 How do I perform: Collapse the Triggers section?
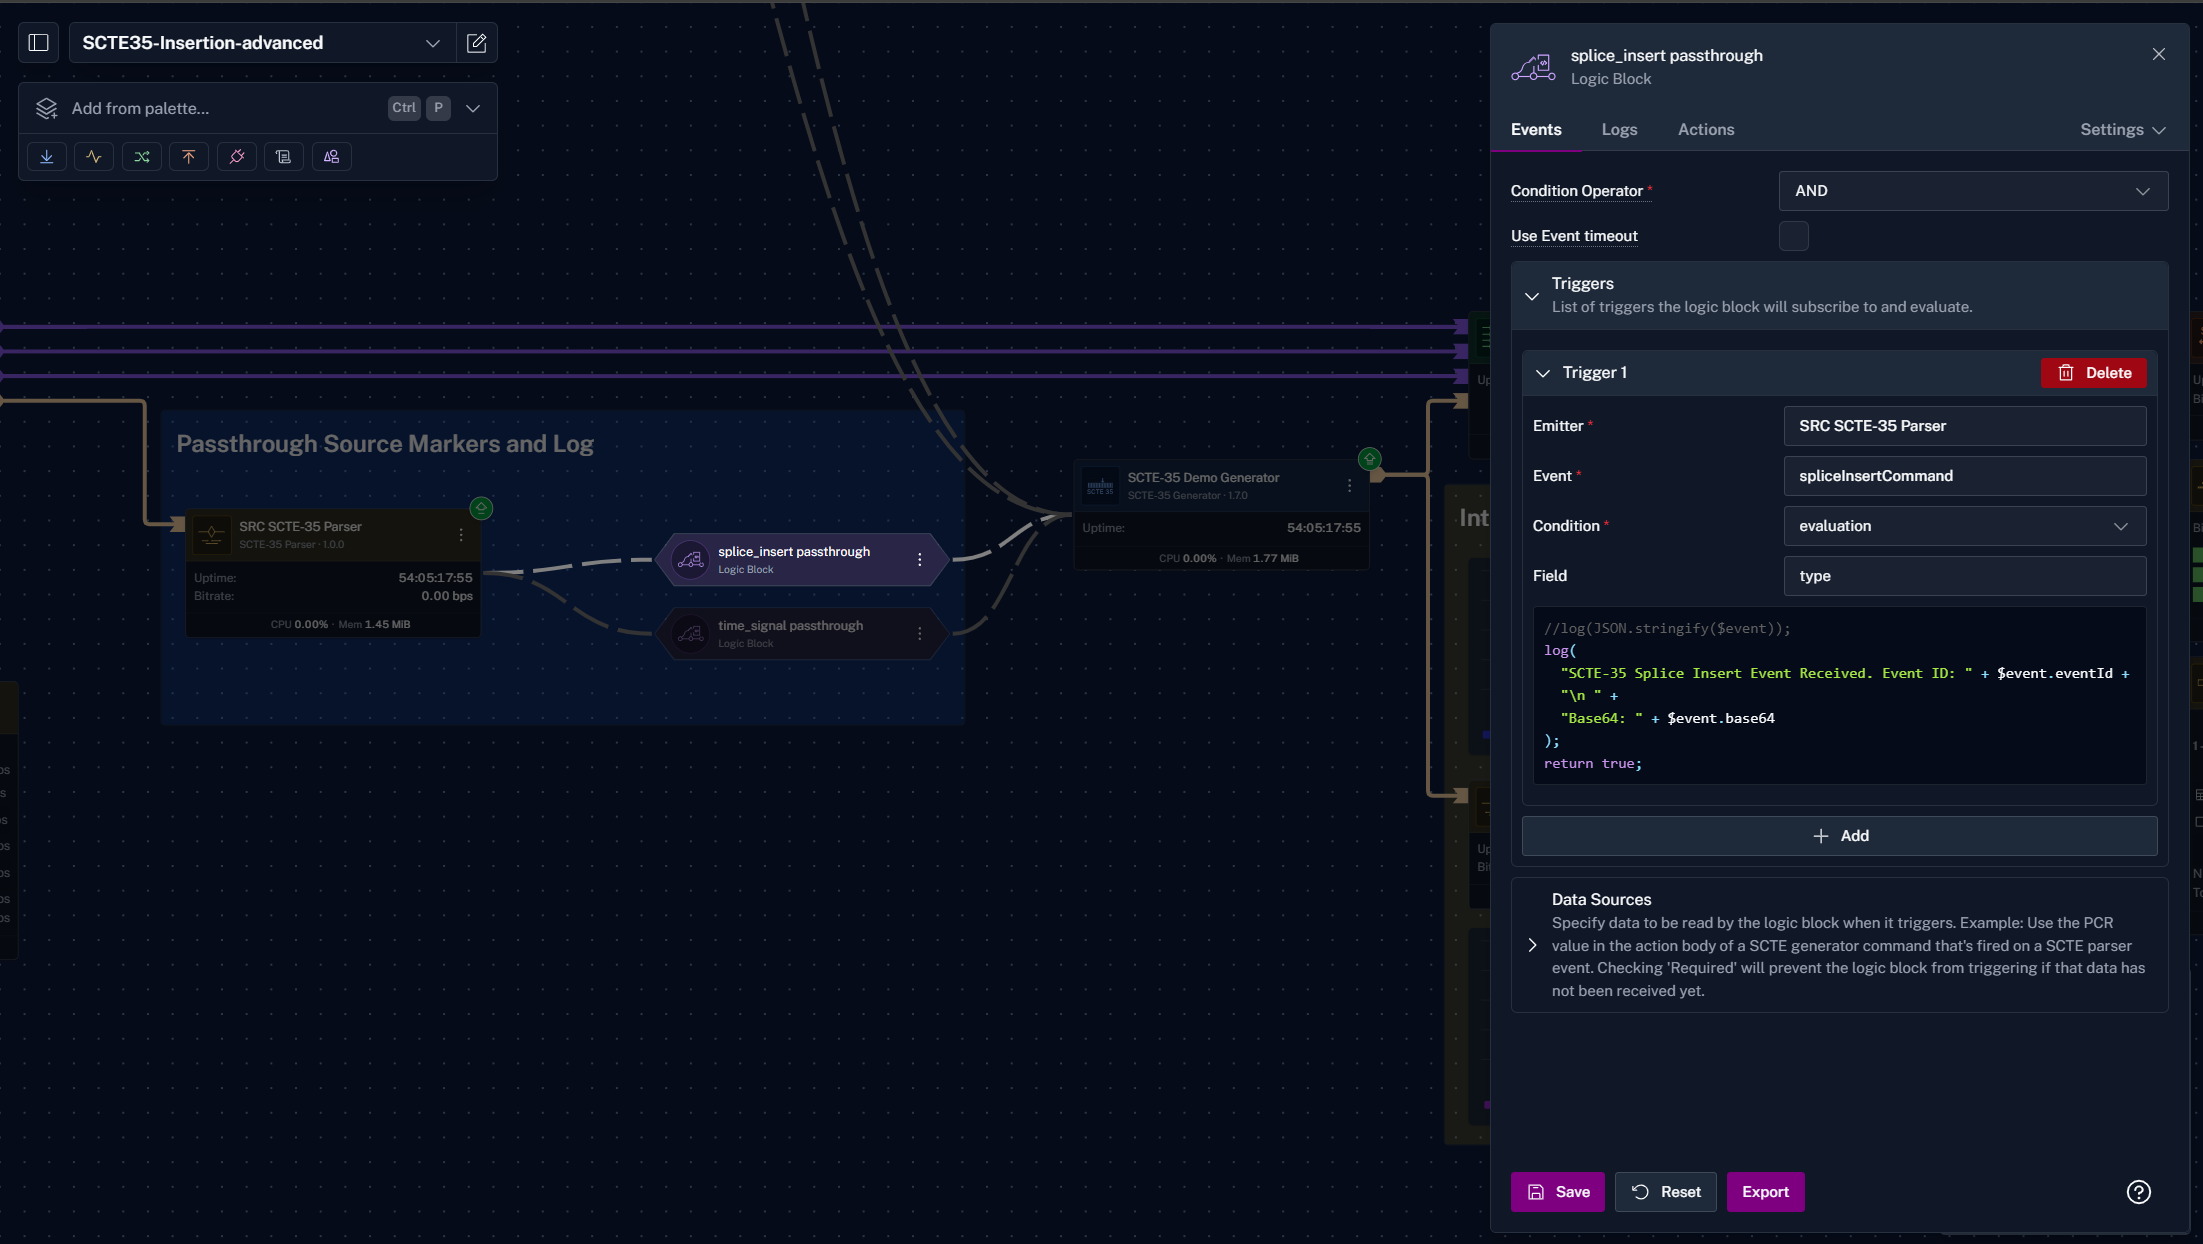pyautogui.click(x=1532, y=296)
